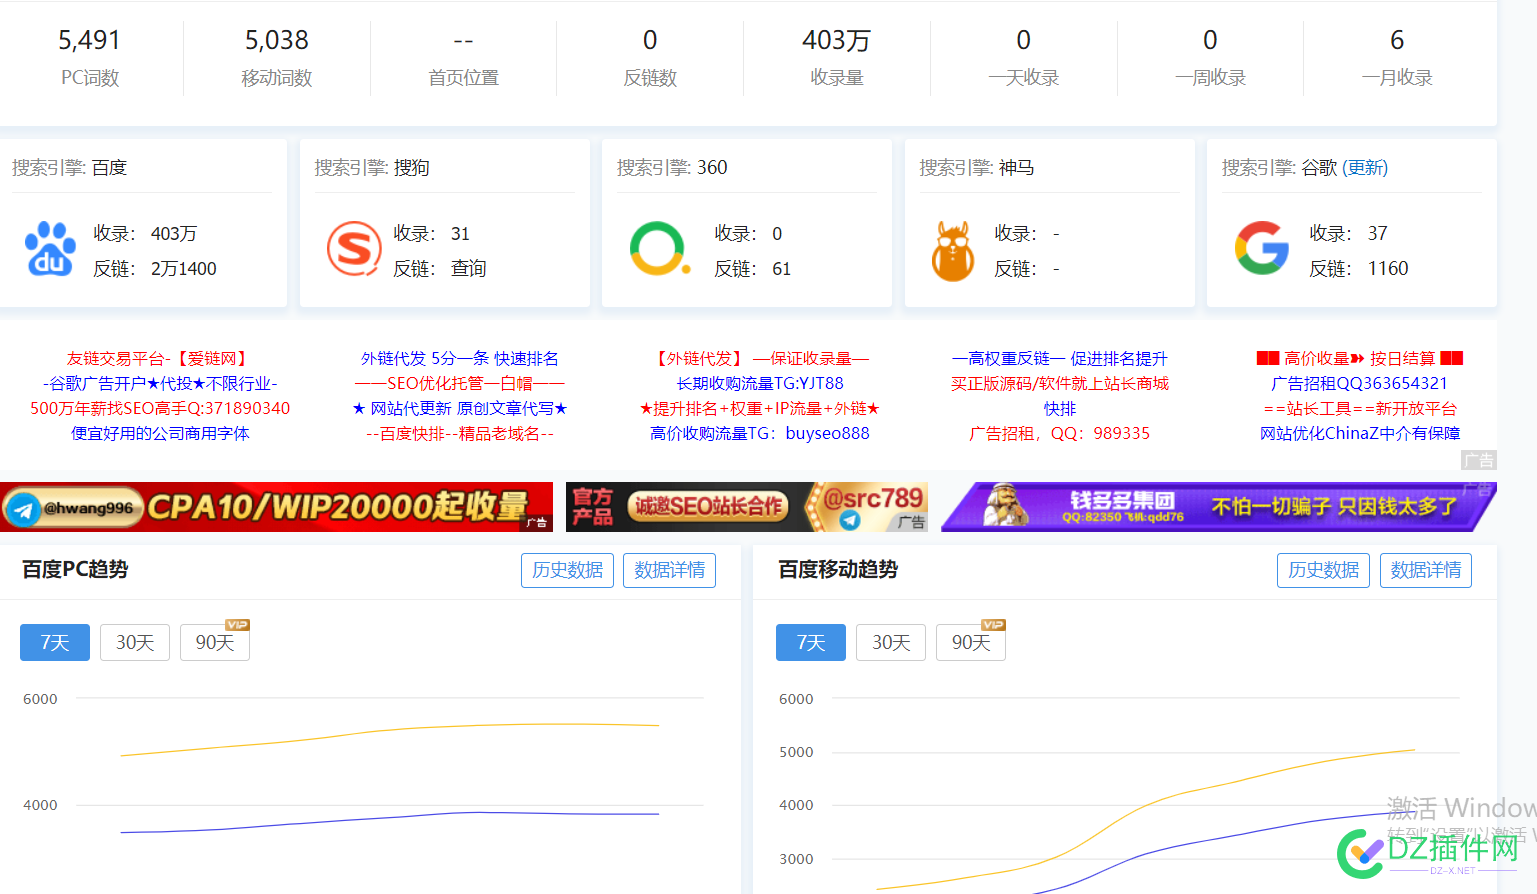Screen dimensions: 1537x894
Task: Click Google 收录 value 37
Action: [x=1378, y=233]
